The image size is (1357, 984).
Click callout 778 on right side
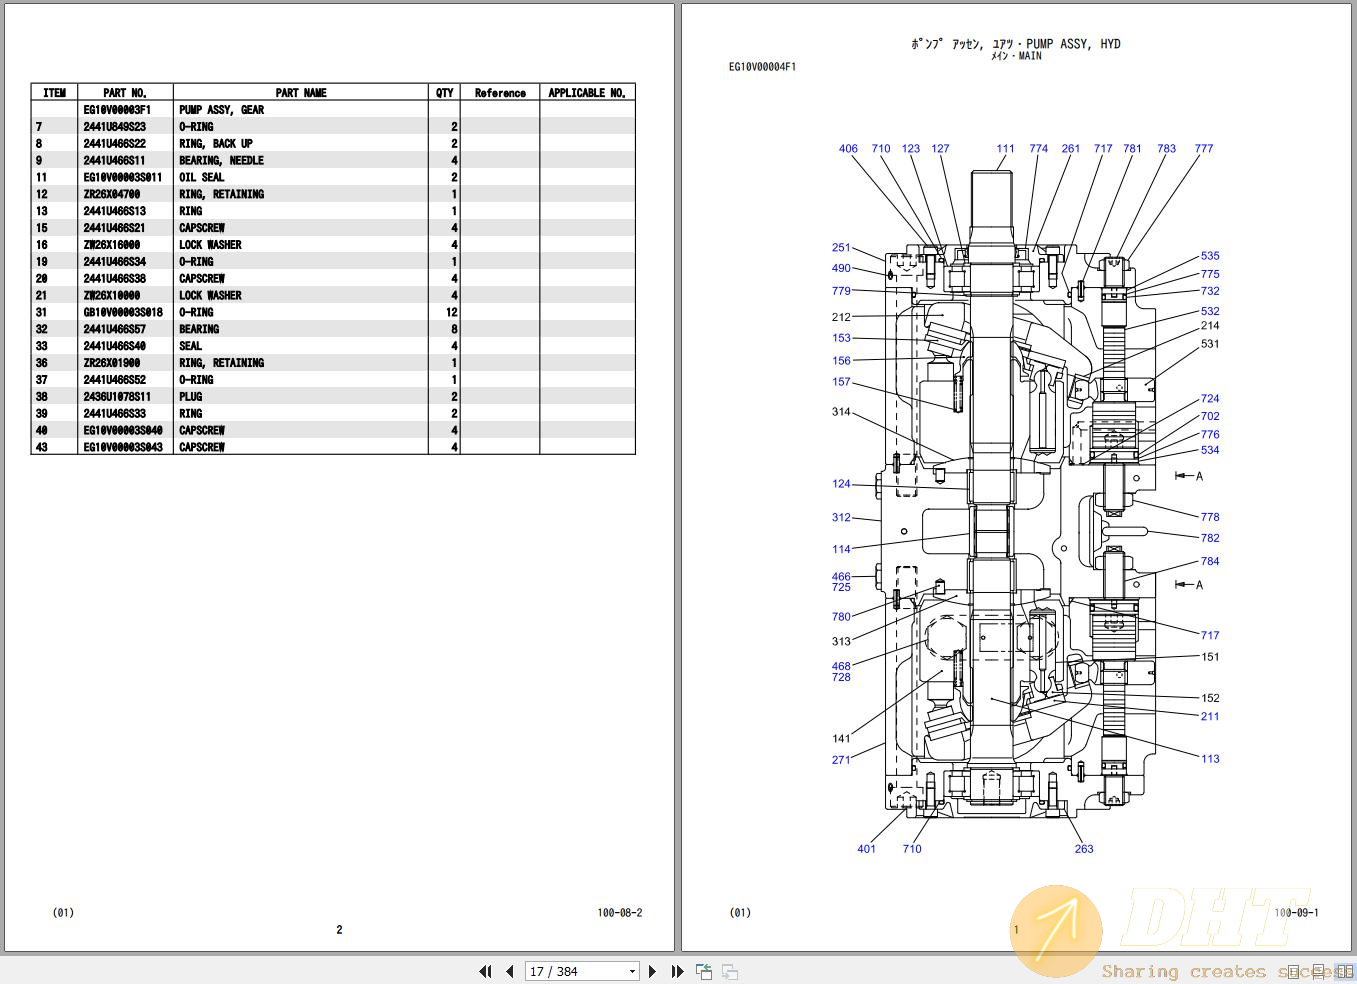pos(1210,517)
